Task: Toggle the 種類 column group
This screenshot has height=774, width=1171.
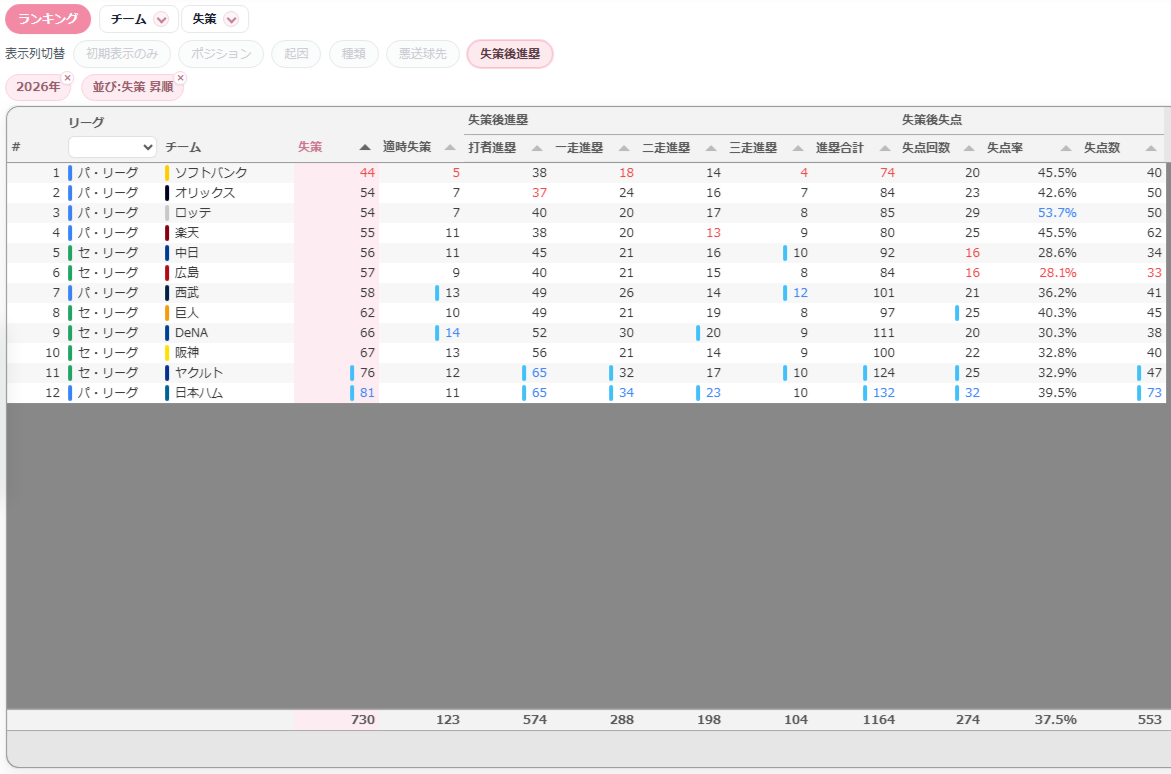Action: pos(353,54)
